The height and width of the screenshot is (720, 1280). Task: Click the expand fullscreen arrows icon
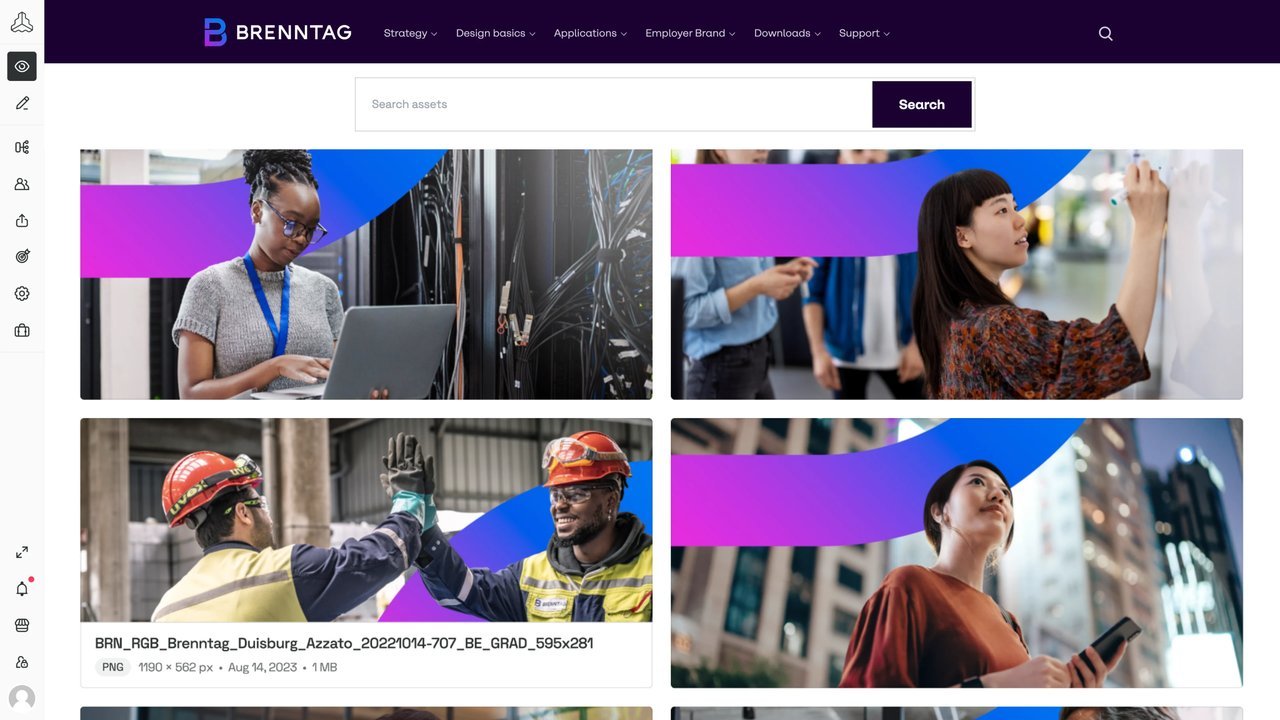tap(22, 552)
